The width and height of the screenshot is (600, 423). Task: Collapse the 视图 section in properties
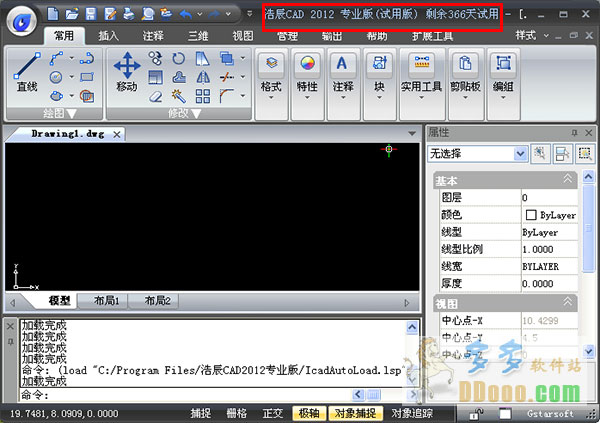[x=567, y=302]
